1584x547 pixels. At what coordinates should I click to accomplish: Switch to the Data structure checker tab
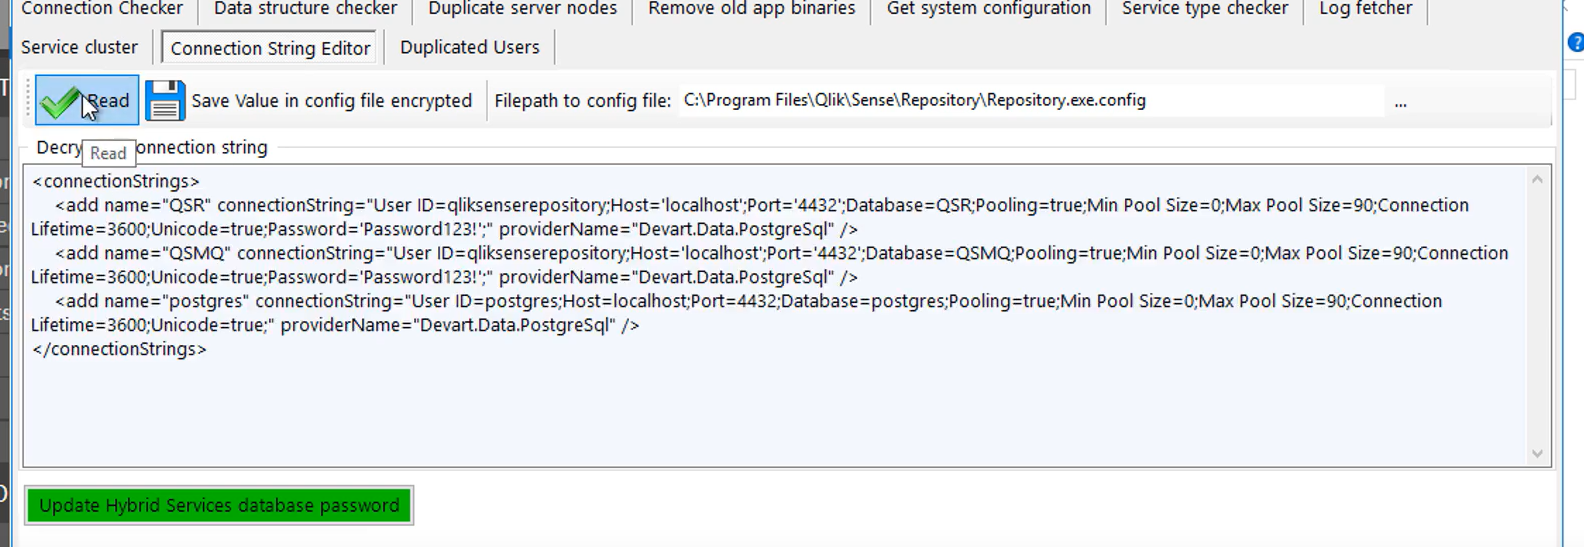[305, 9]
